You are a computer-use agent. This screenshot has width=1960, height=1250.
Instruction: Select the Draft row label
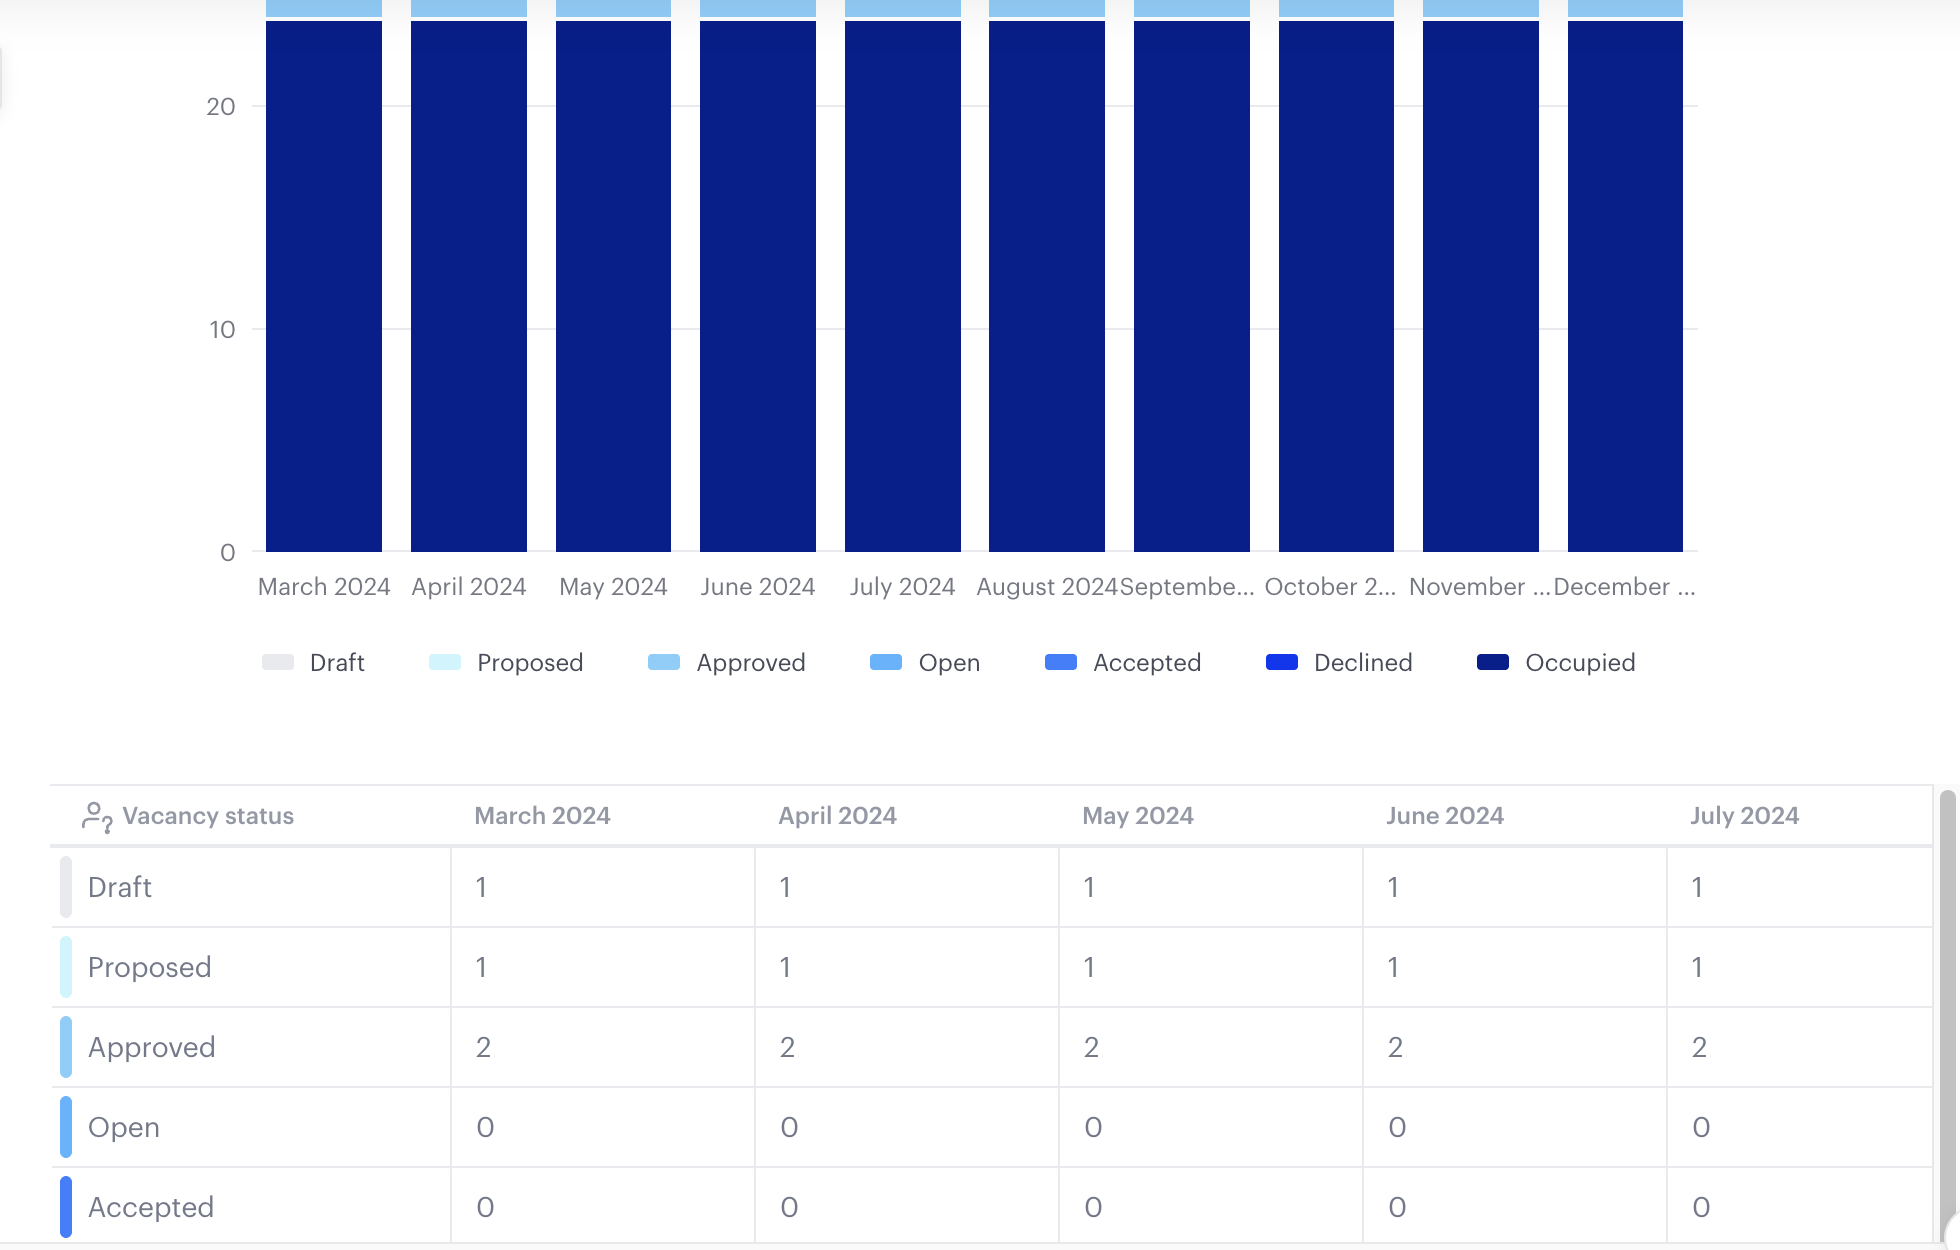120,887
